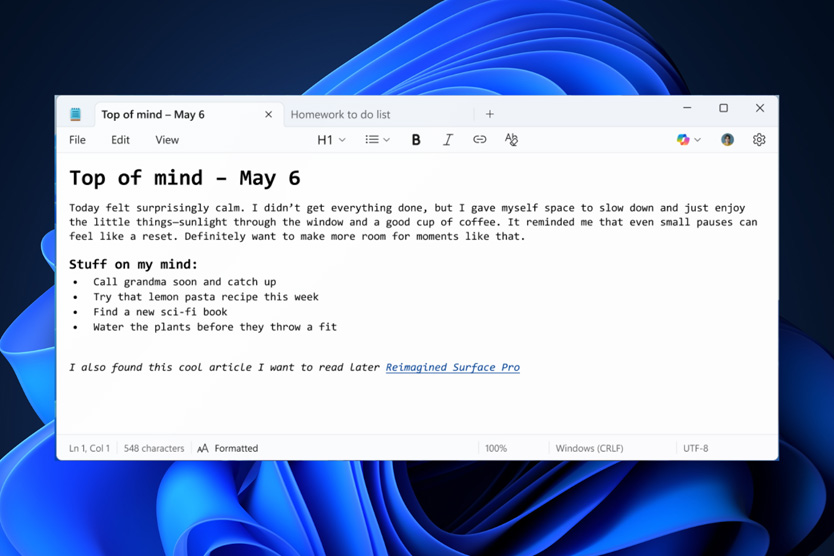
Task: Click the Notepad app icon in title bar
Action: (76, 114)
